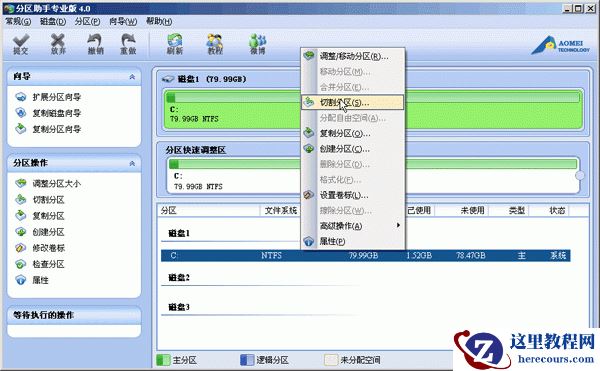Image resolution: width=600 pixels, height=371 pixels.
Task: Select 磁盘2 group in partition list
Action: coord(179,278)
